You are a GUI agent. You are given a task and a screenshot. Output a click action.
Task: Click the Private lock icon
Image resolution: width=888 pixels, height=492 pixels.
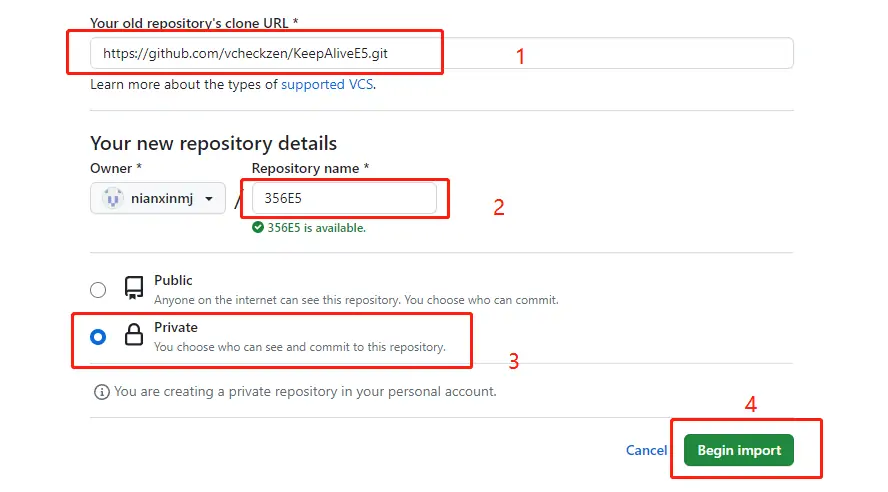[x=133, y=336]
